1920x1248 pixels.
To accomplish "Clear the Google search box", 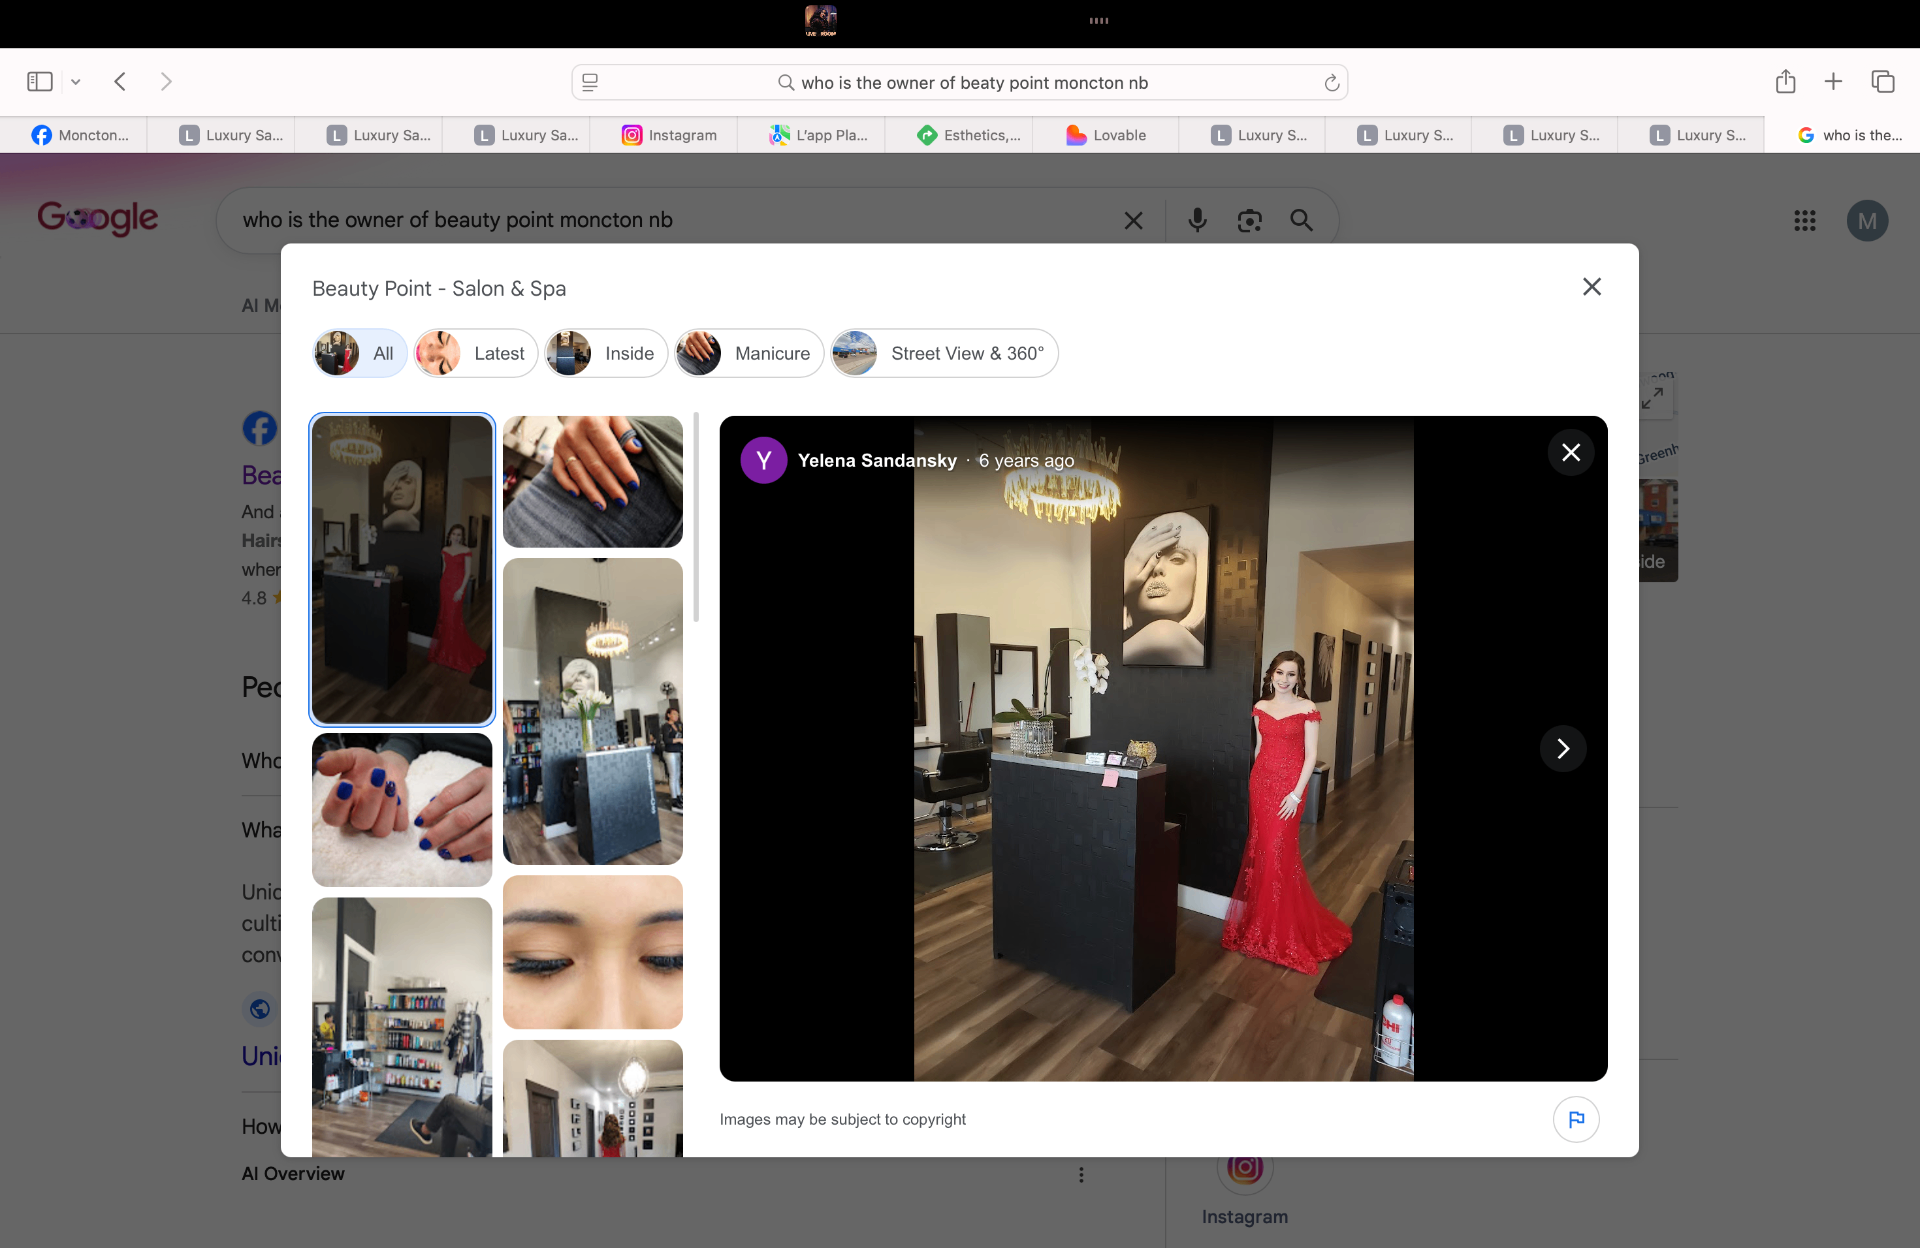I will click(1133, 221).
